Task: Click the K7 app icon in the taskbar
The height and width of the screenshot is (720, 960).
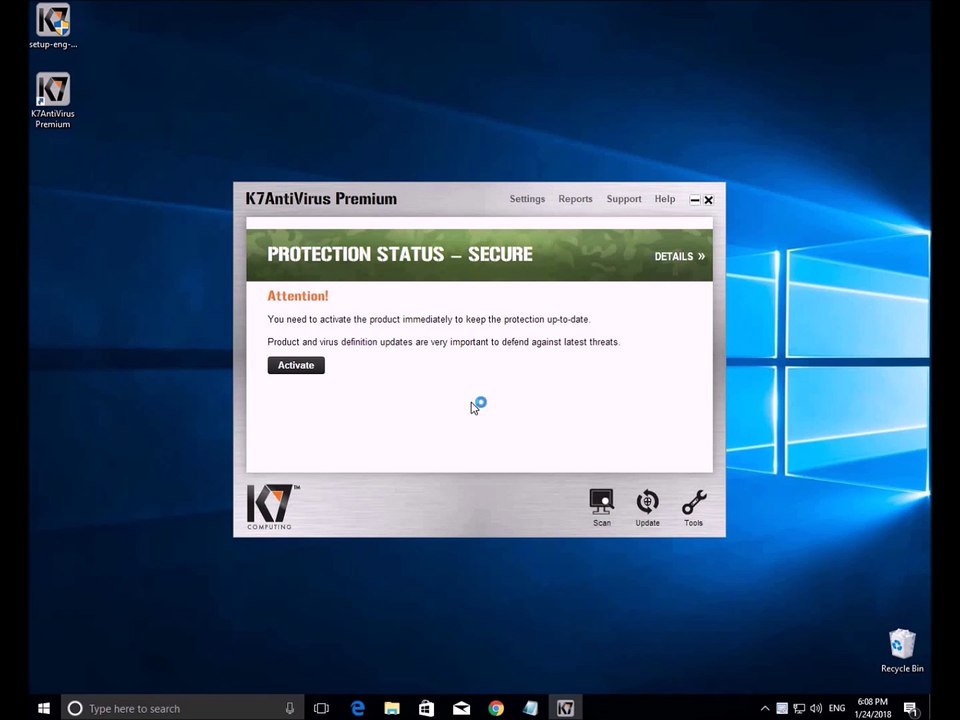Action: click(565, 708)
